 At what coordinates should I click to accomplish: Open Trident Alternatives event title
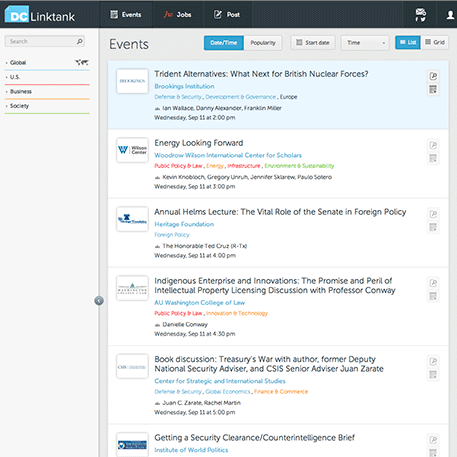pyautogui.click(x=261, y=74)
